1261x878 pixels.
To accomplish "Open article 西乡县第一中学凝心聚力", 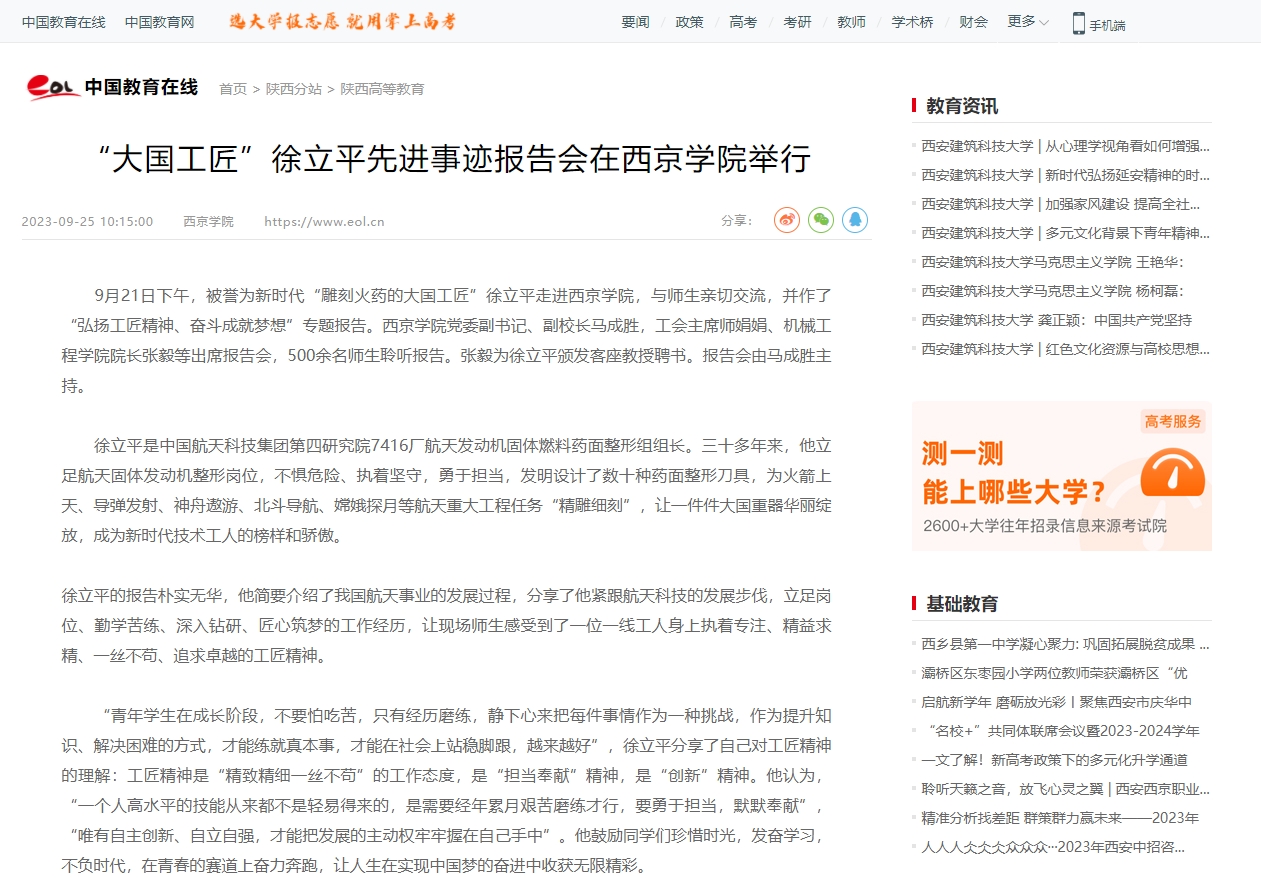I will pos(1066,644).
